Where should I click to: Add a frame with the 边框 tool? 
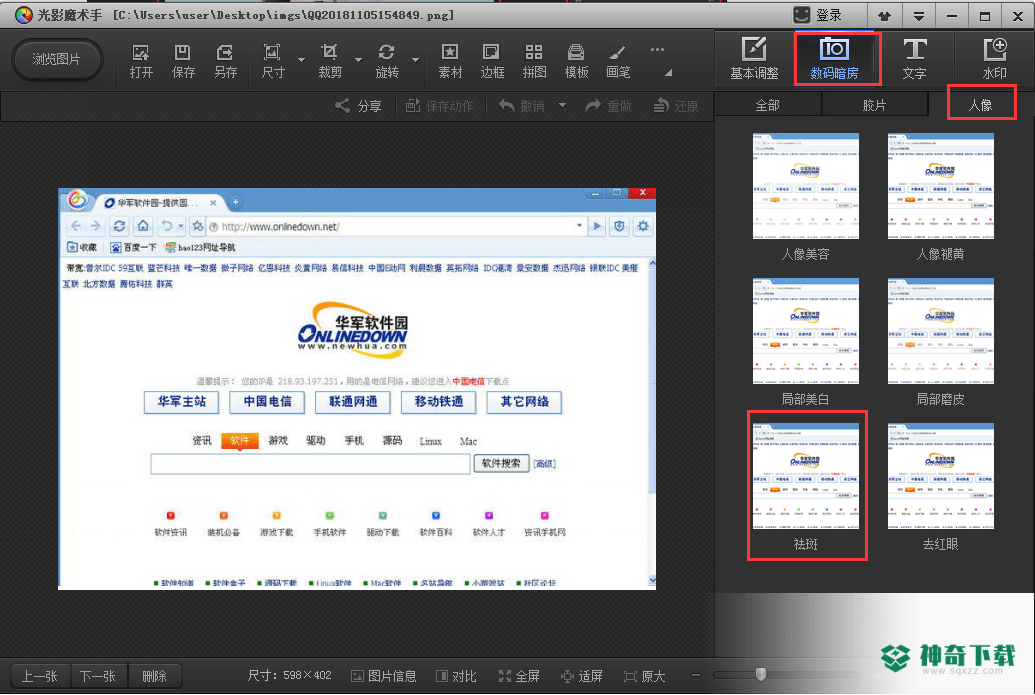pyautogui.click(x=492, y=61)
